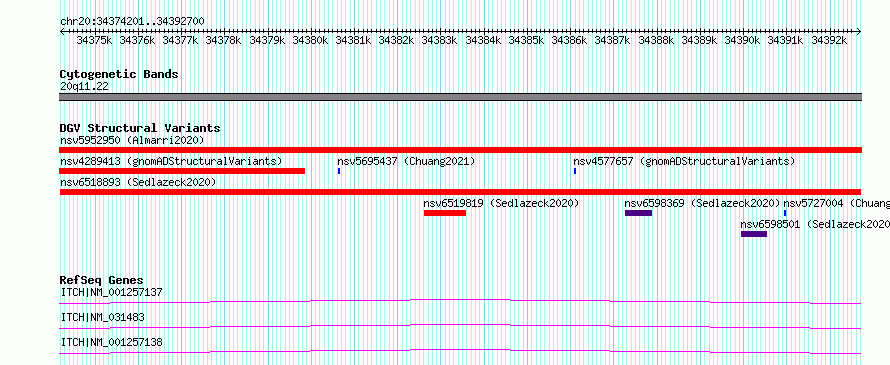Click the blue nsv5727004 variant marker
Viewport: 890px width, 365px height.
click(x=785, y=213)
